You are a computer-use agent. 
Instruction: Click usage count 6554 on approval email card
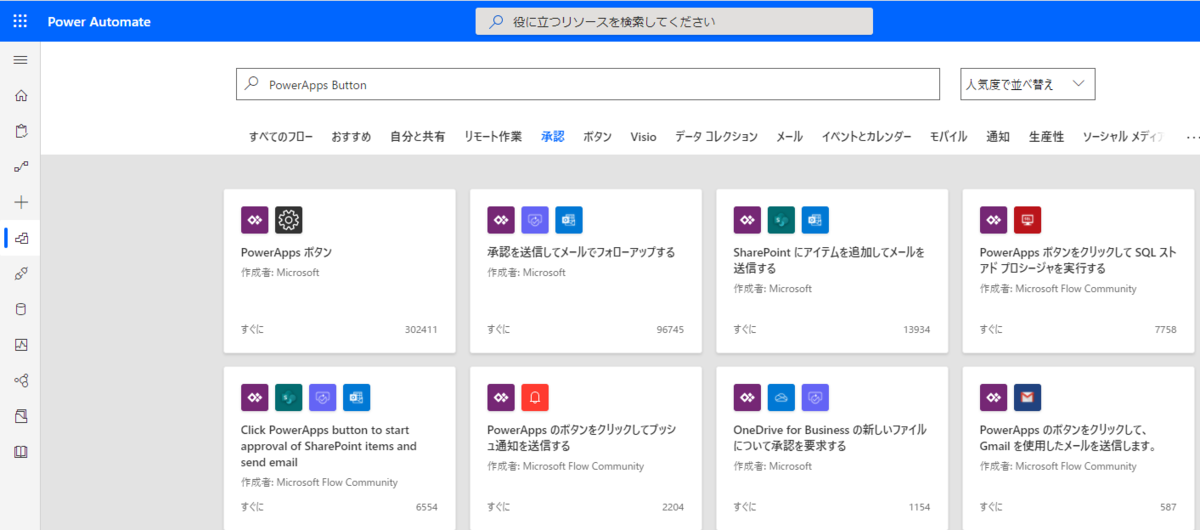click(x=427, y=507)
